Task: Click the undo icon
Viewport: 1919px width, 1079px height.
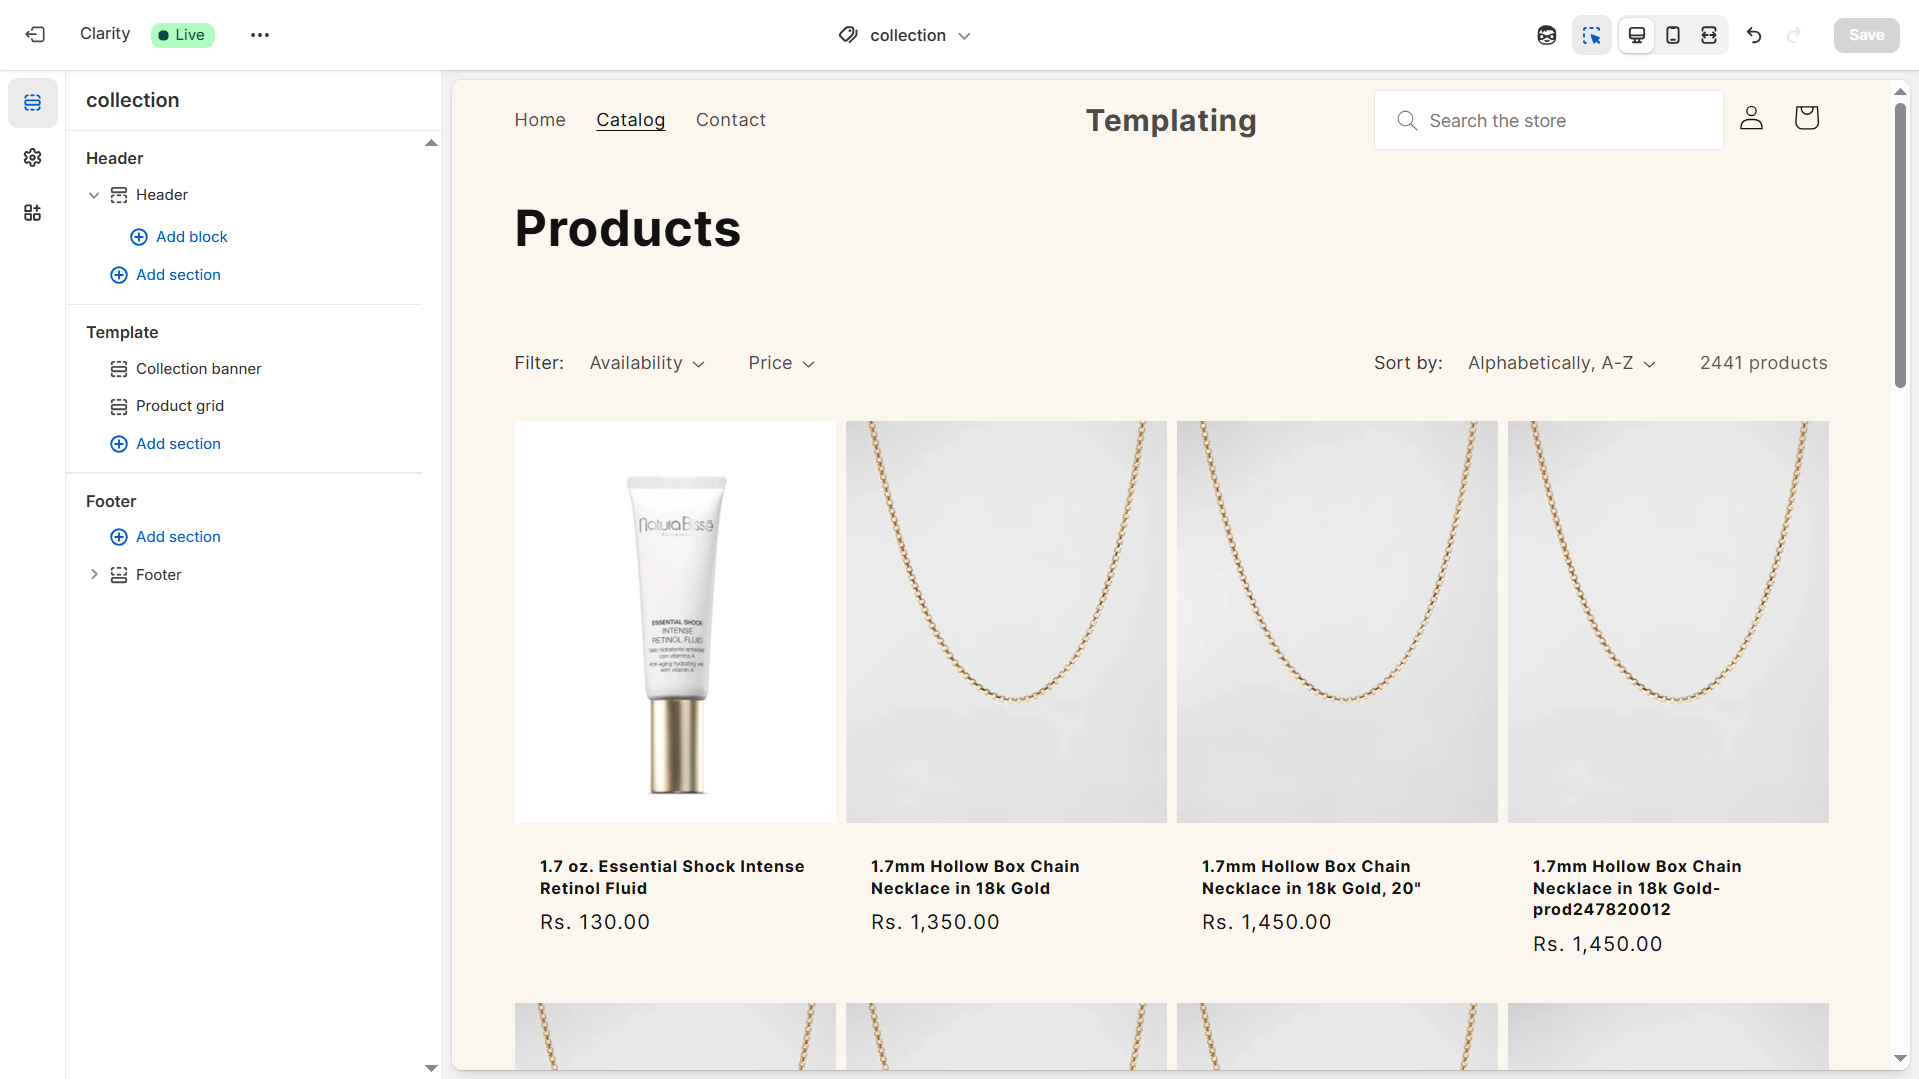Action: pos(1754,35)
